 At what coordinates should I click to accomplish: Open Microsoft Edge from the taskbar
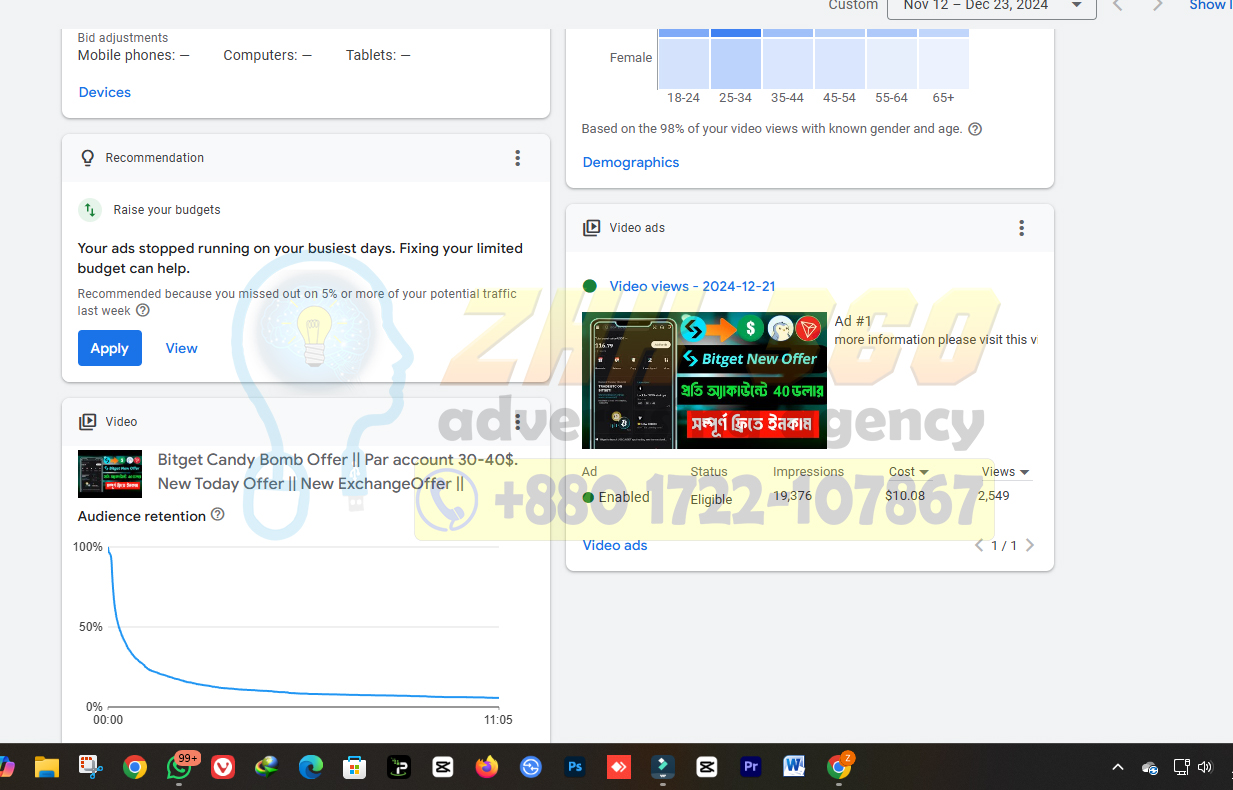(311, 767)
